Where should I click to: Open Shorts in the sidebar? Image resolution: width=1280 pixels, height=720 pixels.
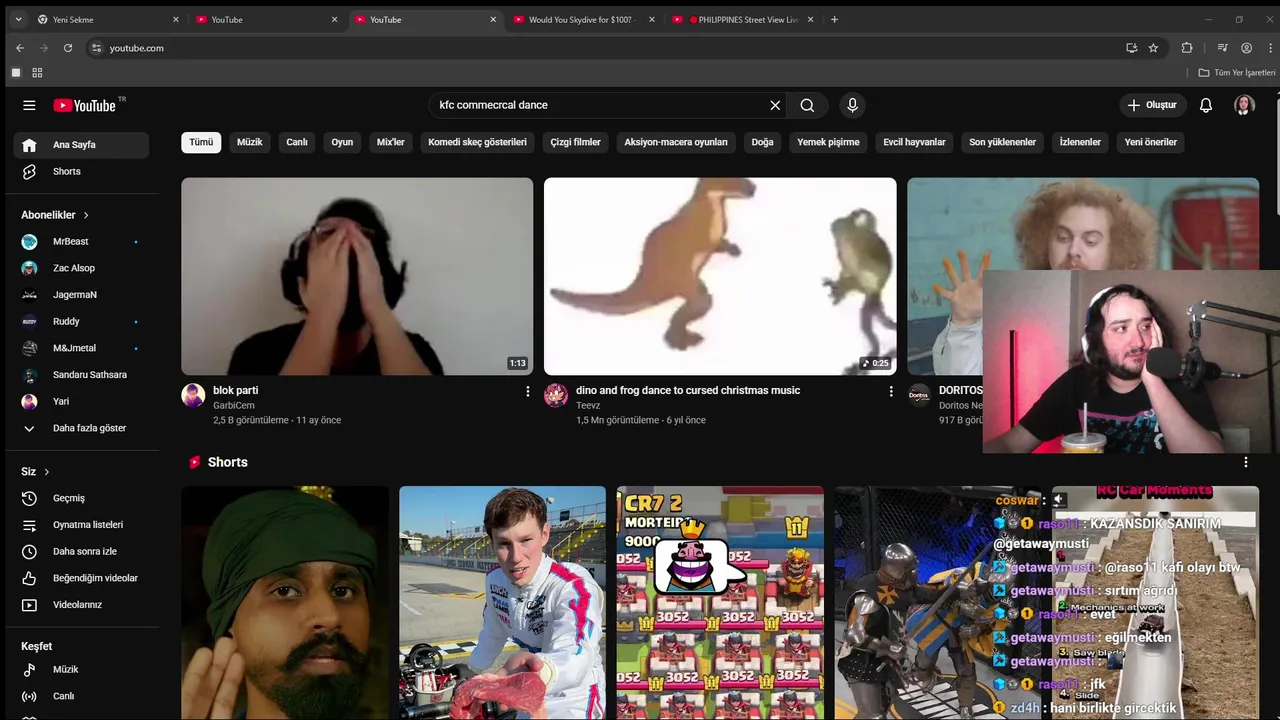tap(81, 171)
